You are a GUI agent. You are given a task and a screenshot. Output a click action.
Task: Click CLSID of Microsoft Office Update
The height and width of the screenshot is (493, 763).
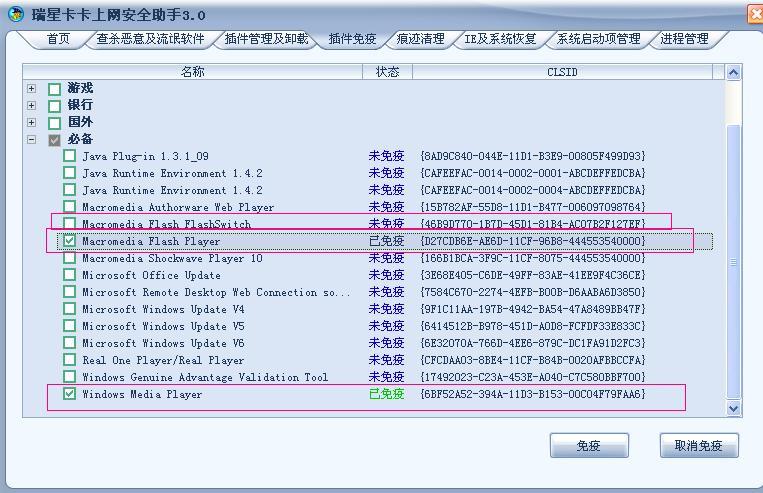tap(533, 275)
